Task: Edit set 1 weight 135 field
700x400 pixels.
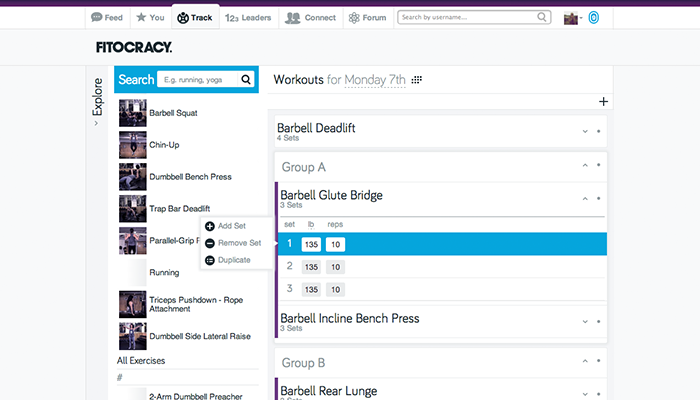Action: (311, 244)
